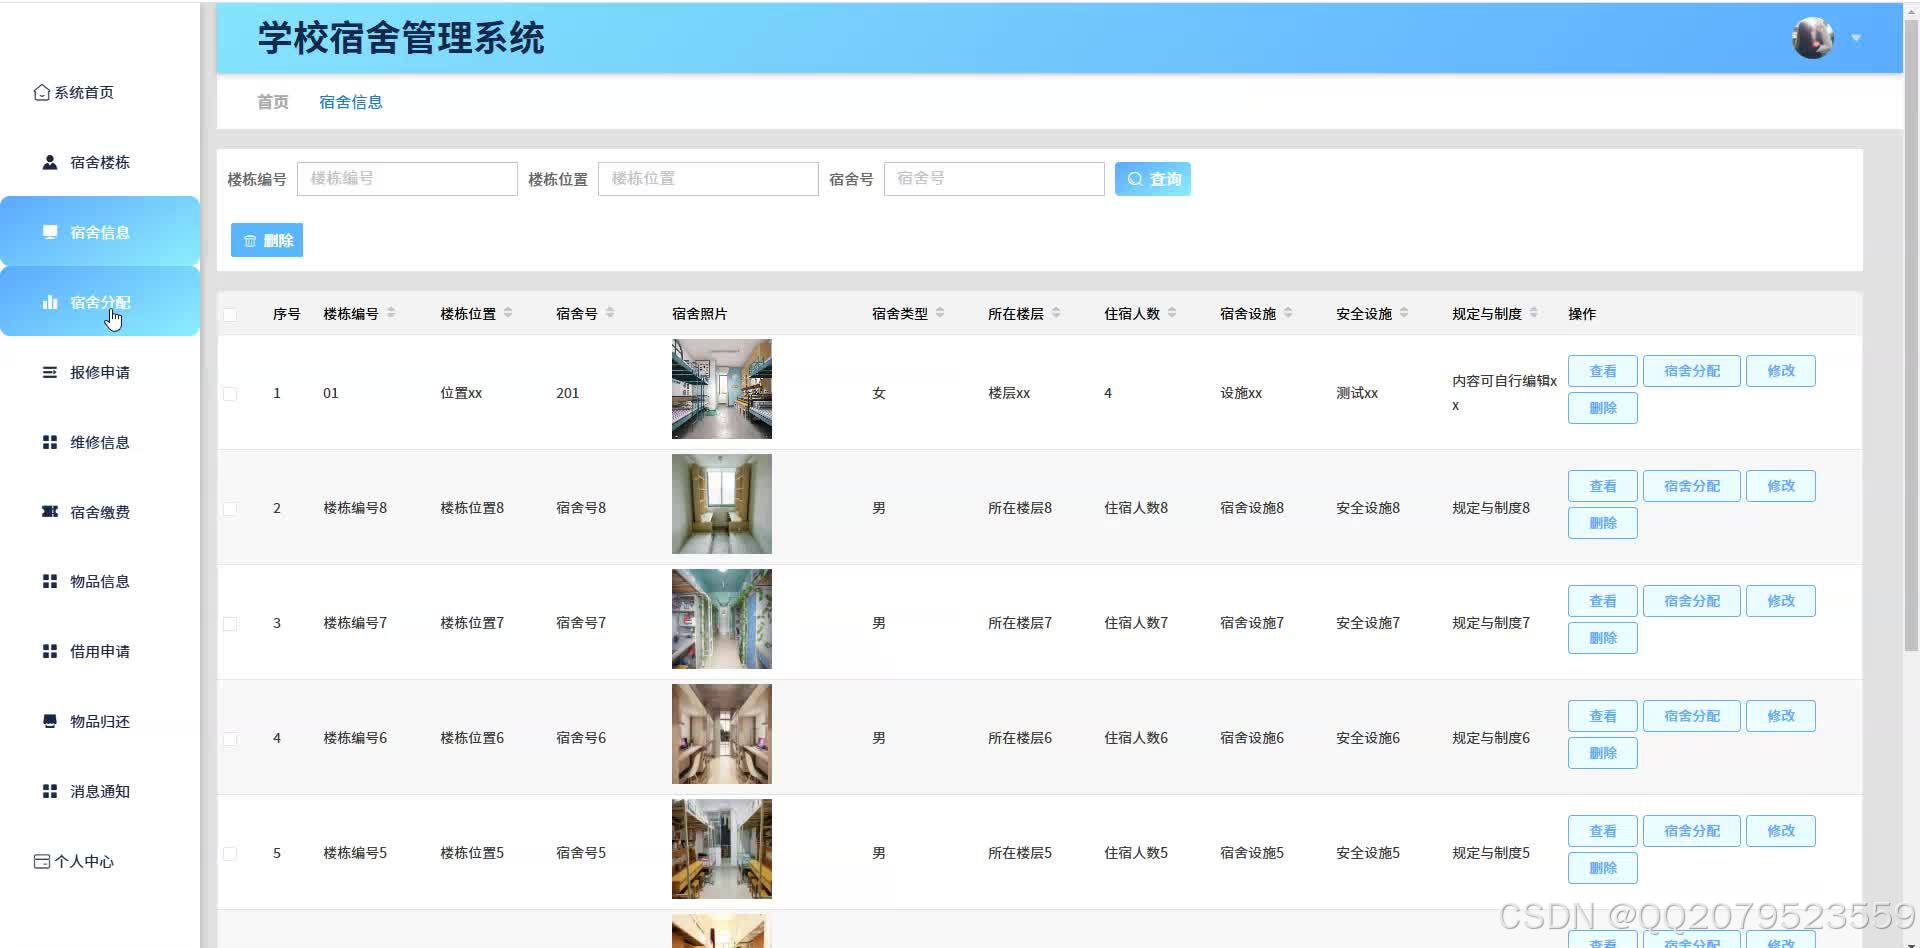The image size is (1920, 948).
Task: Check the checkbox for row 楼栋编号7
Action: pos(230,623)
